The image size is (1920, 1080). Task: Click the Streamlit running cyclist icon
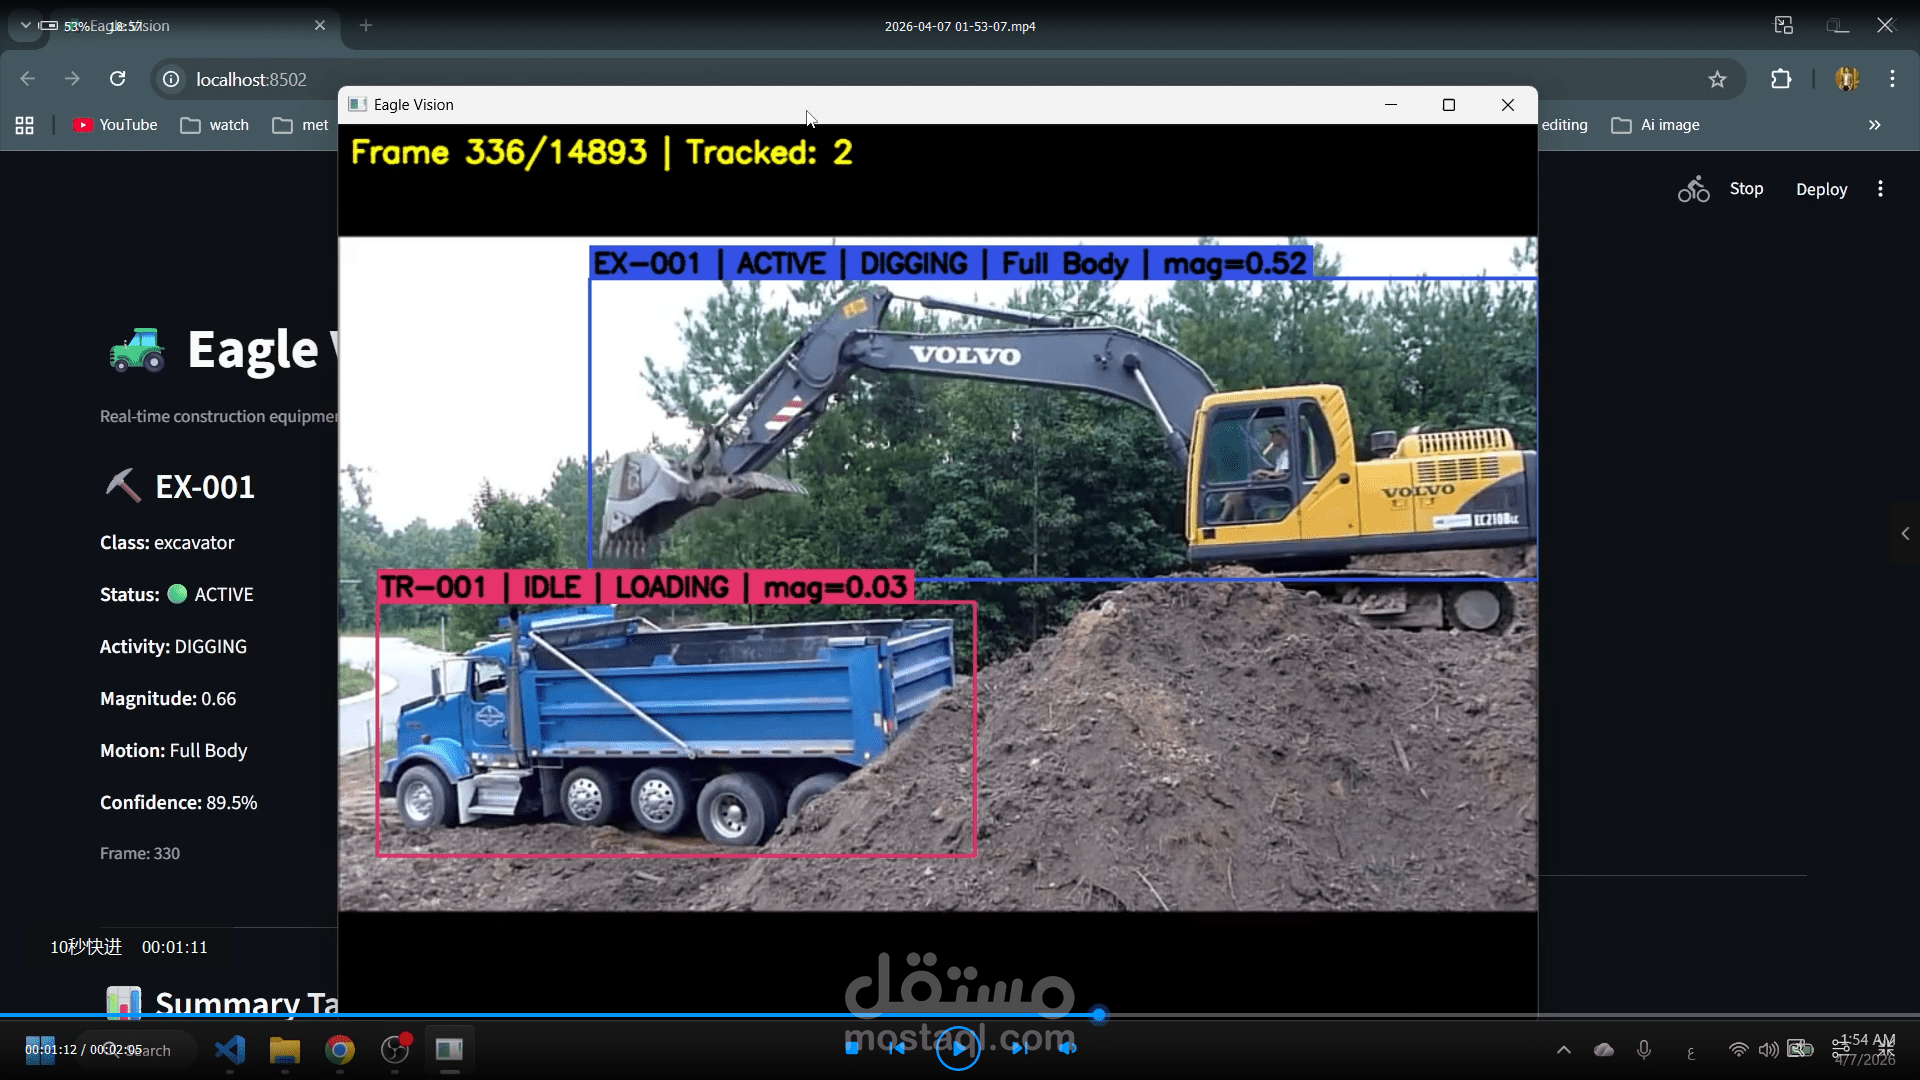pos(1693,189)
